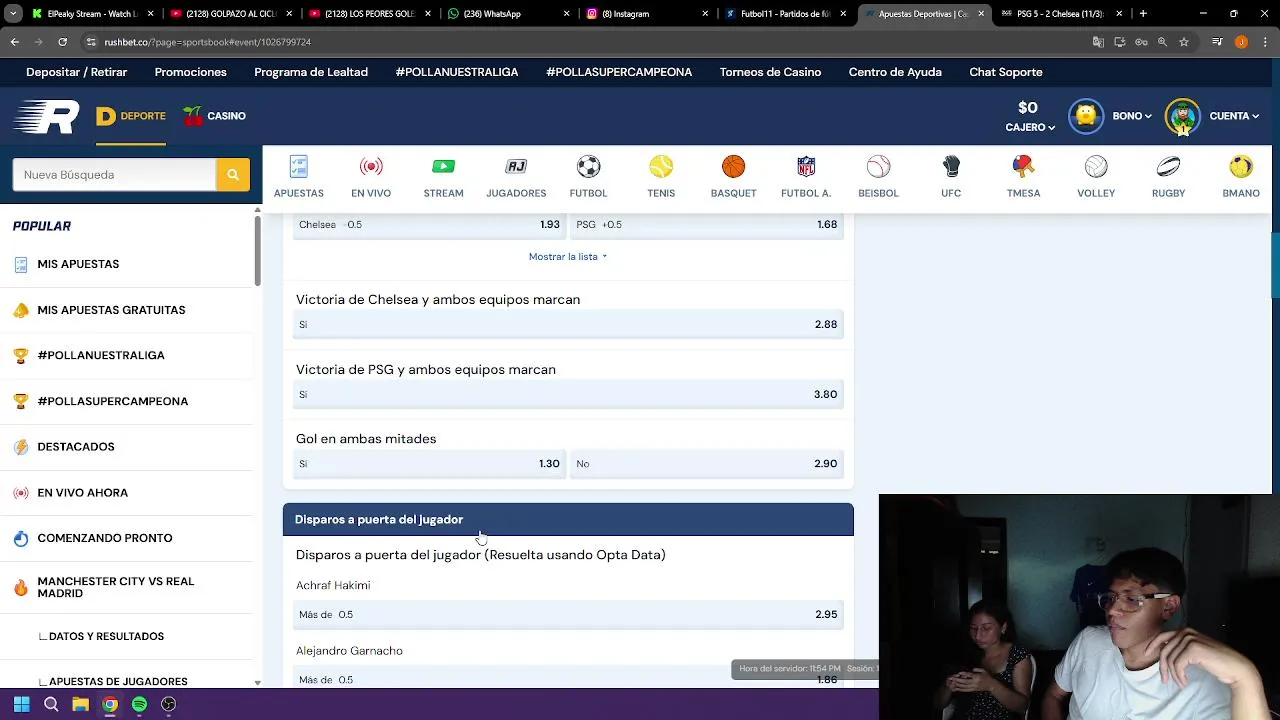The width and height of the screenshot is (1280, 720).
Task: Select the Rugby ball icon
Action: point(1168,166)
